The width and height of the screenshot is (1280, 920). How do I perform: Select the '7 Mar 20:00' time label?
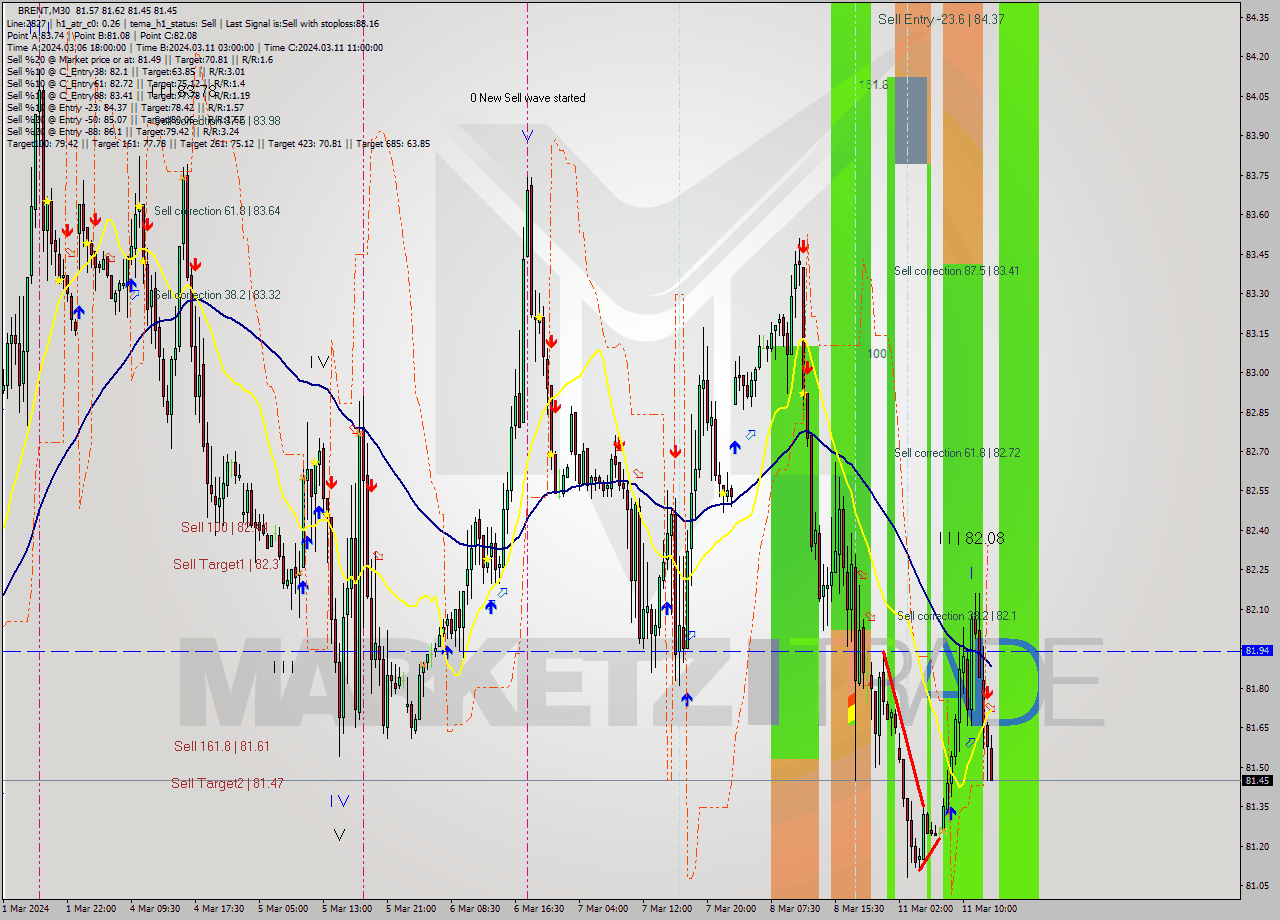pos(731,909)
